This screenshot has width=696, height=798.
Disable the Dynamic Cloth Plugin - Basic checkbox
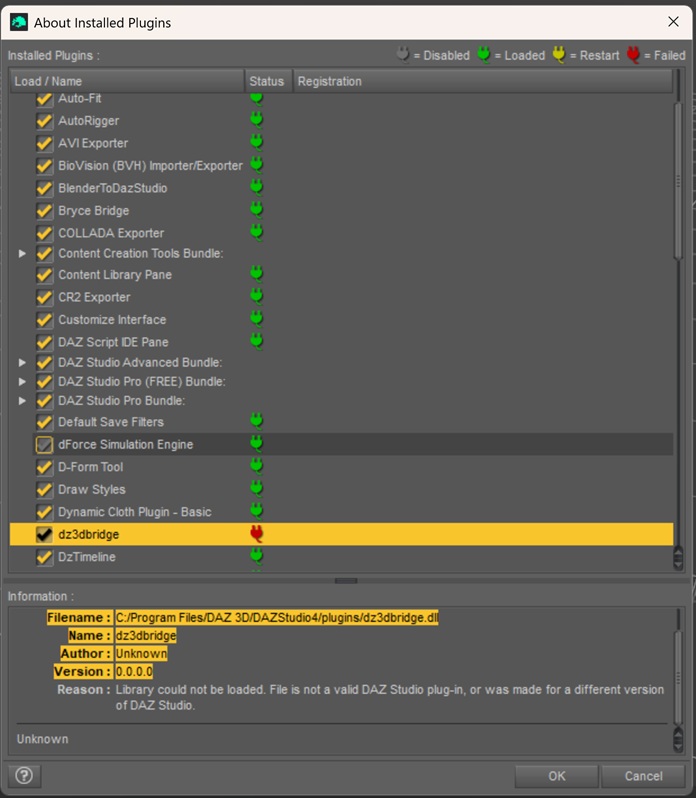tap(44, 512)
